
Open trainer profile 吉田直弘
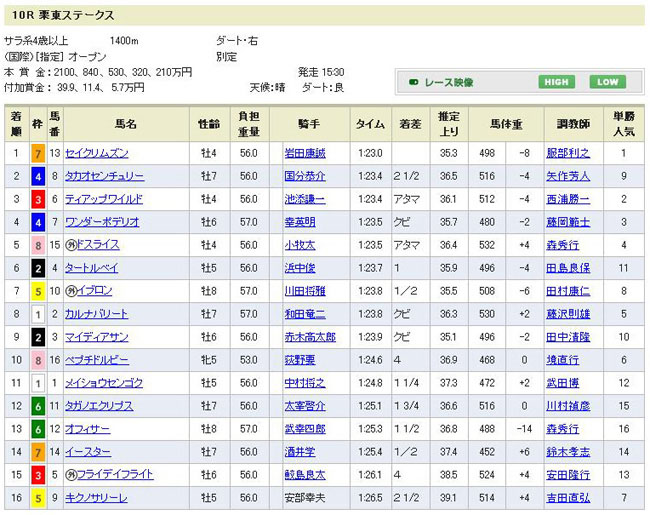tap(567, 497)
